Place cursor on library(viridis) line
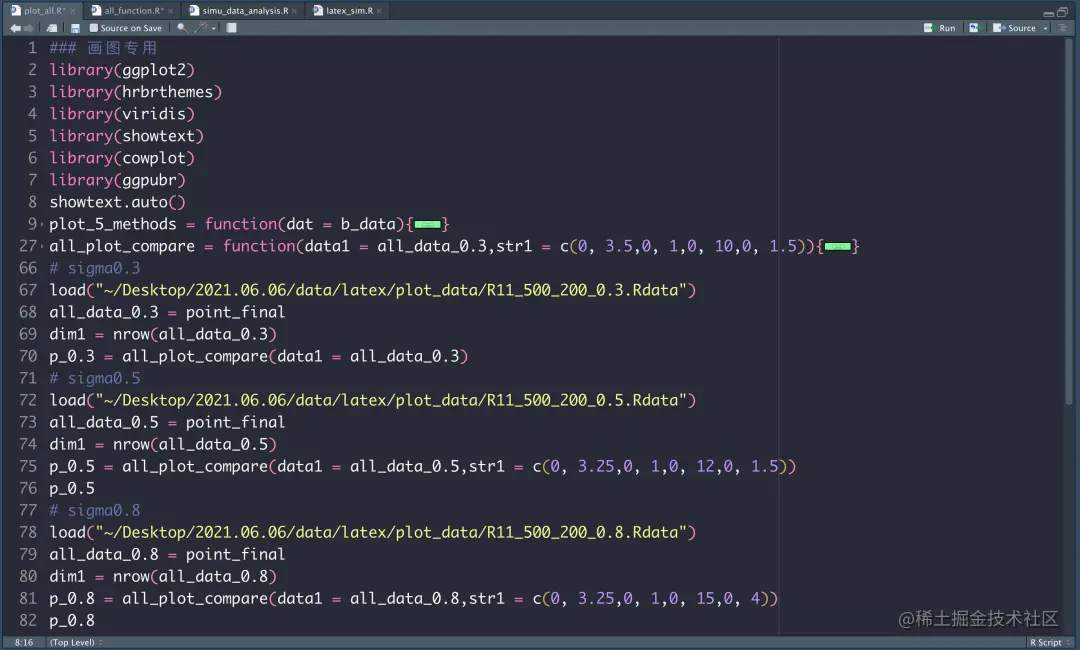Viewport: 1080px width, 650px height. (x=122, y=114)
